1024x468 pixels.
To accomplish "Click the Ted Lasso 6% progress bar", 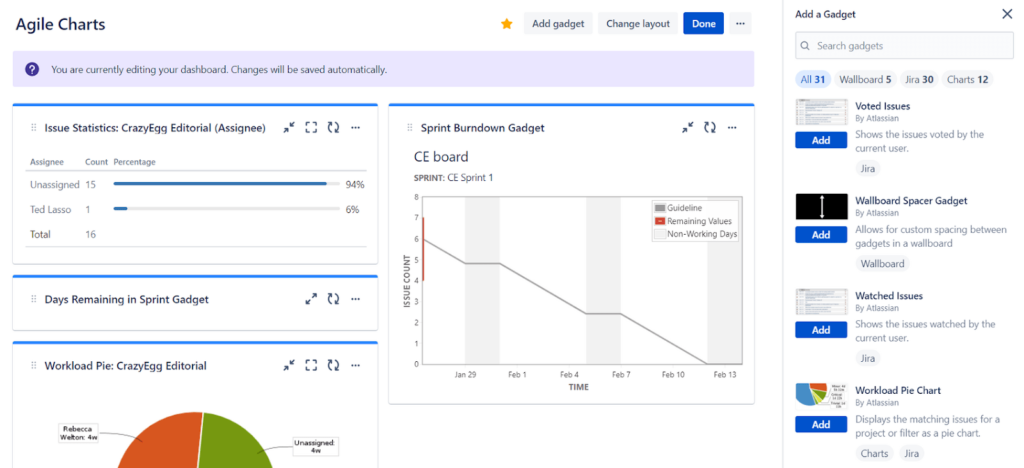I will point(227,209).
